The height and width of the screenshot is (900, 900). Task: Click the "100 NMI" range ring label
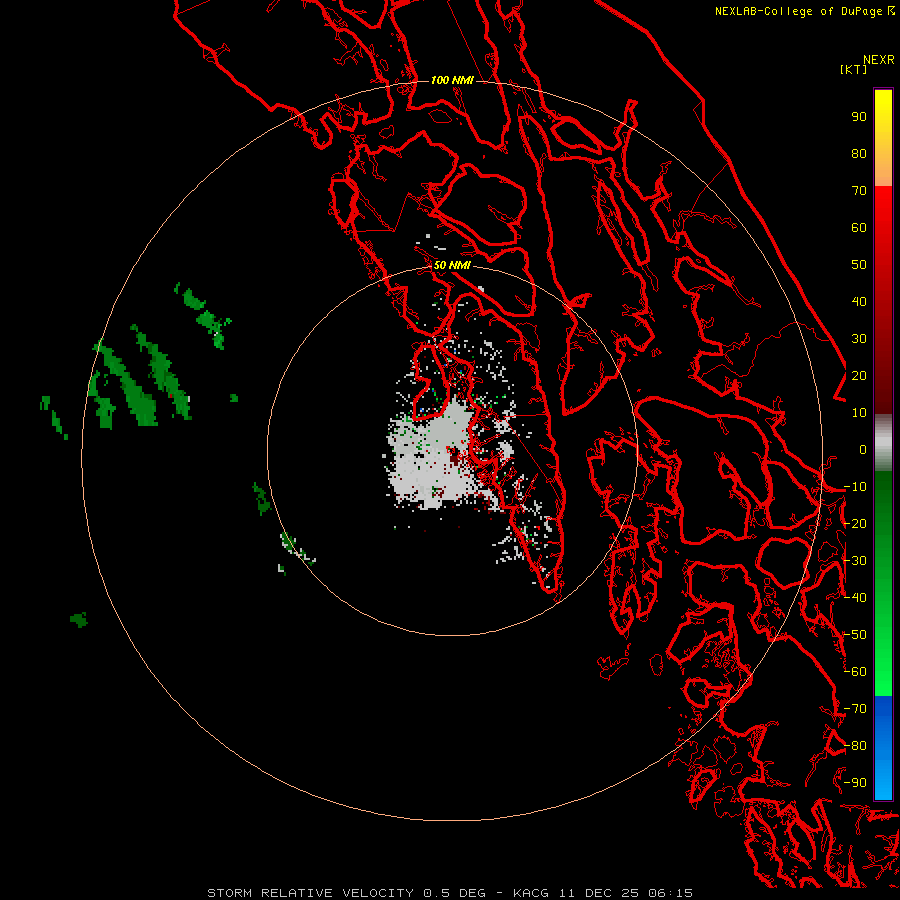tap(452, 80)
